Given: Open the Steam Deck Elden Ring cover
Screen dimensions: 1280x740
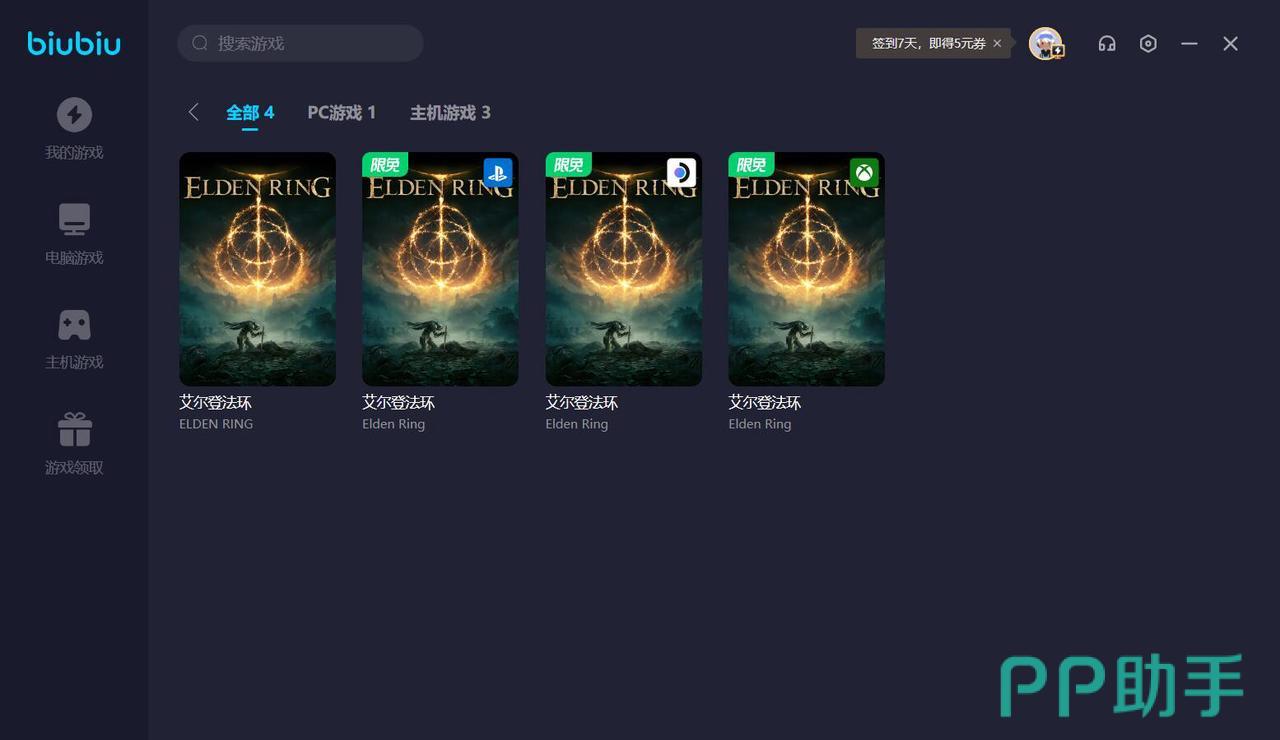Looking at the screenshot, I should point(623,269).
